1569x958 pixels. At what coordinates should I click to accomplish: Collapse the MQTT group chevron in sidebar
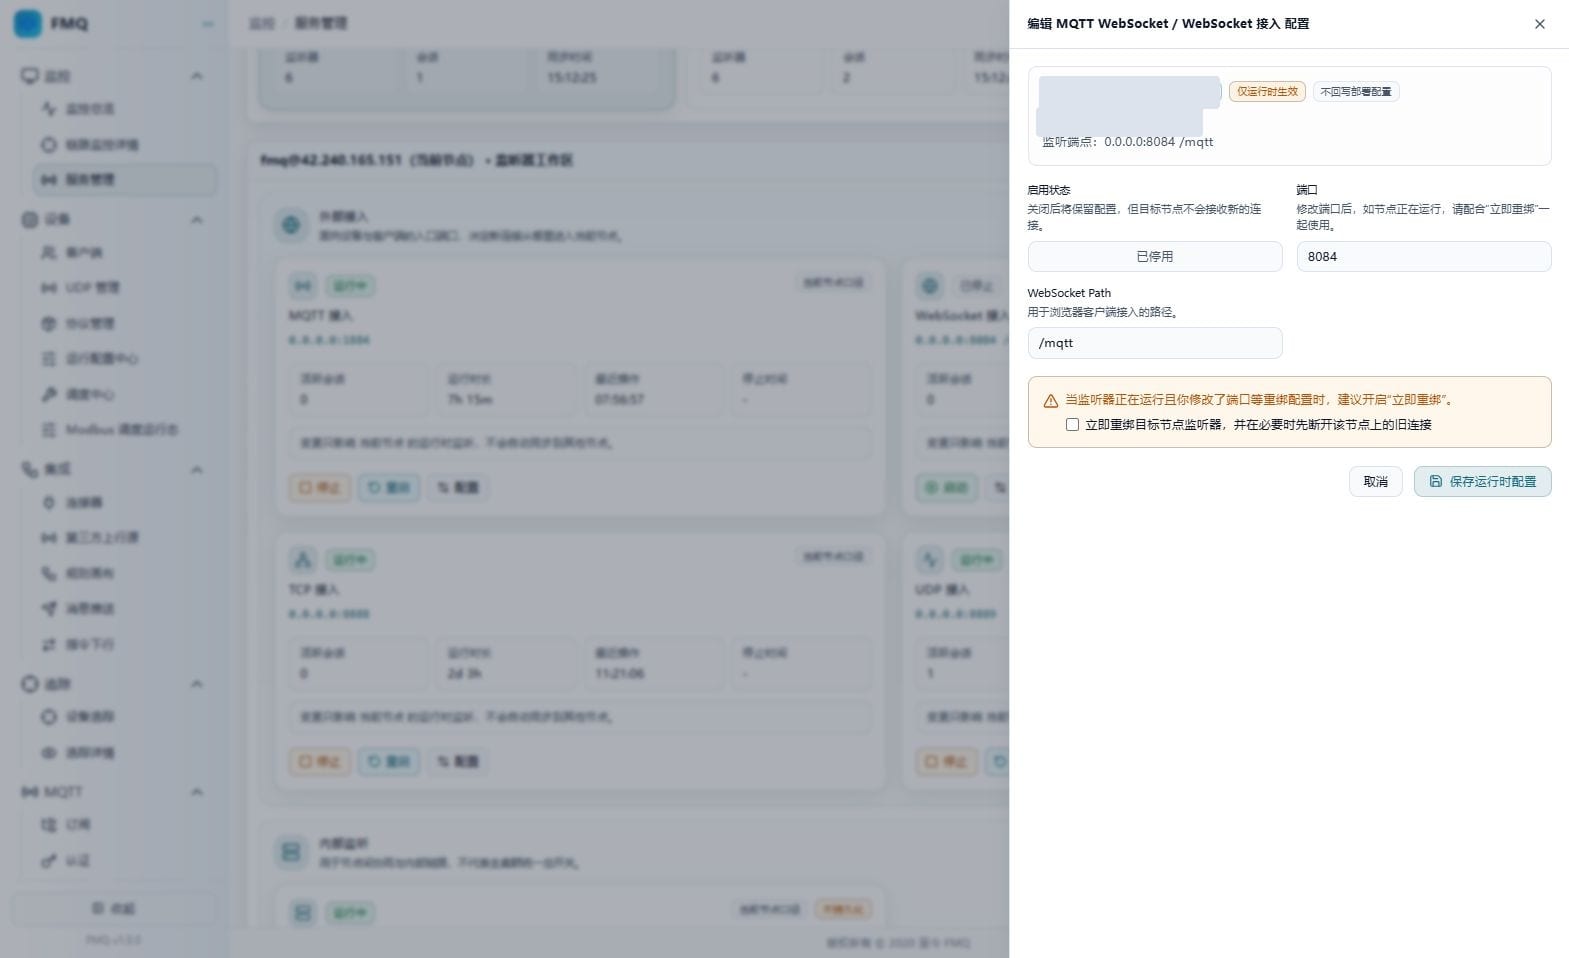(197, 792)
